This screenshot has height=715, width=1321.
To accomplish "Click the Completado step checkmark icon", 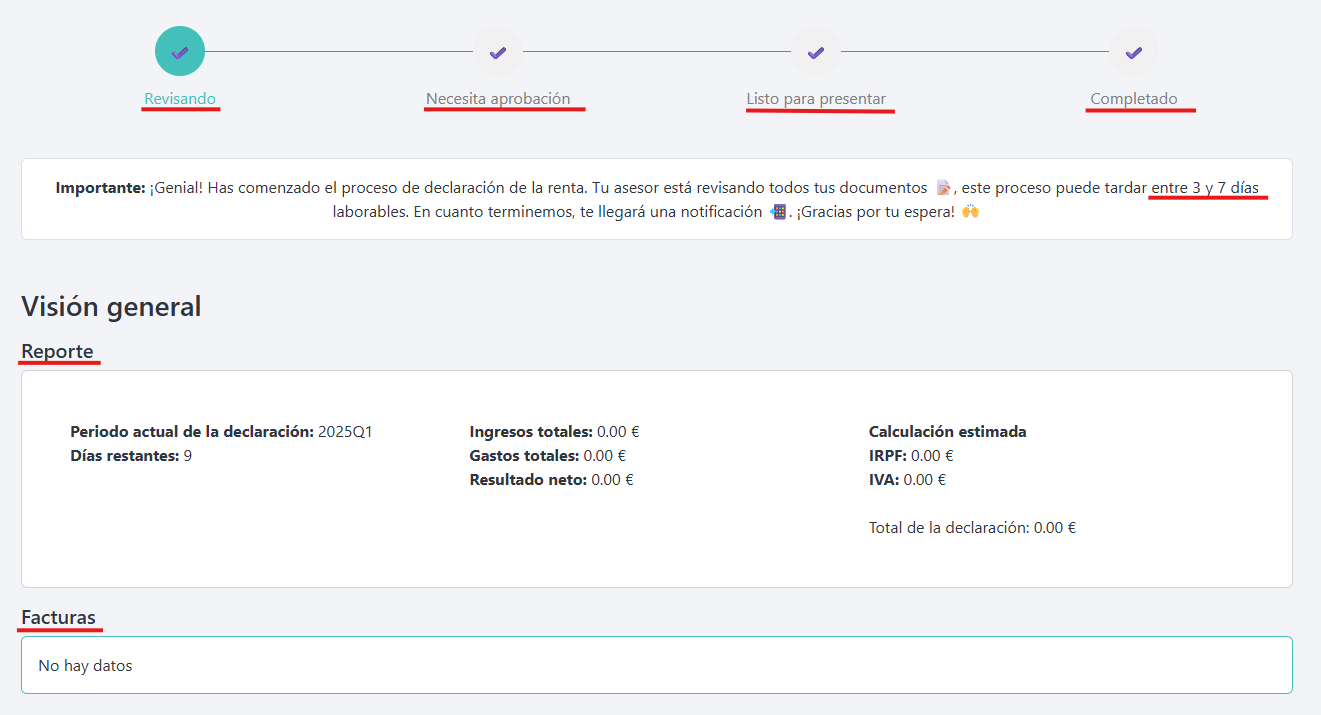I will click(1134, 52).
